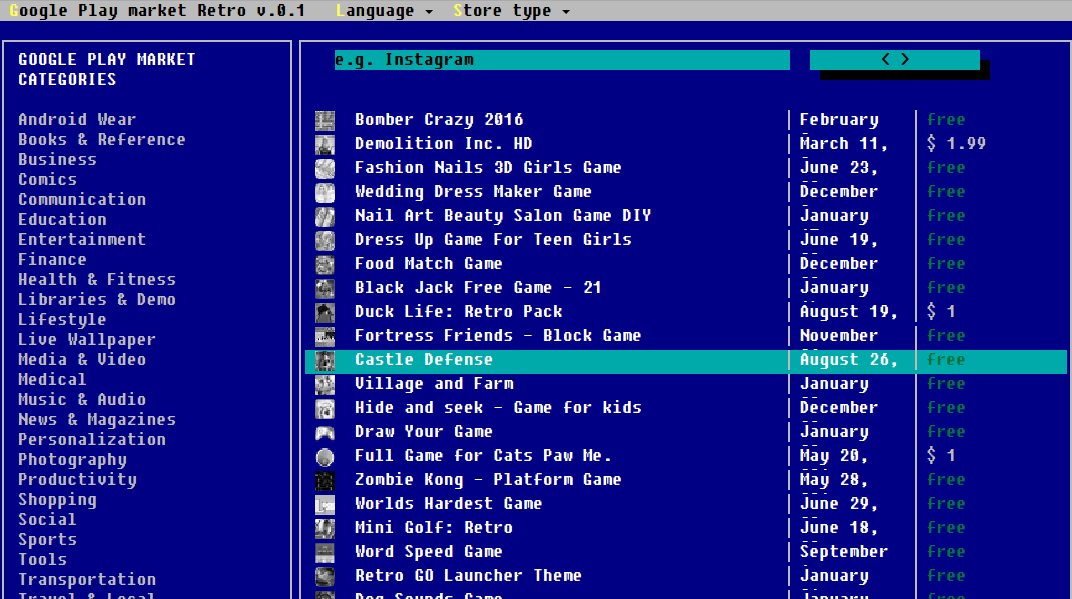
Task: Open the Store type dropdown menu
Action: click(x=511, y=11)
